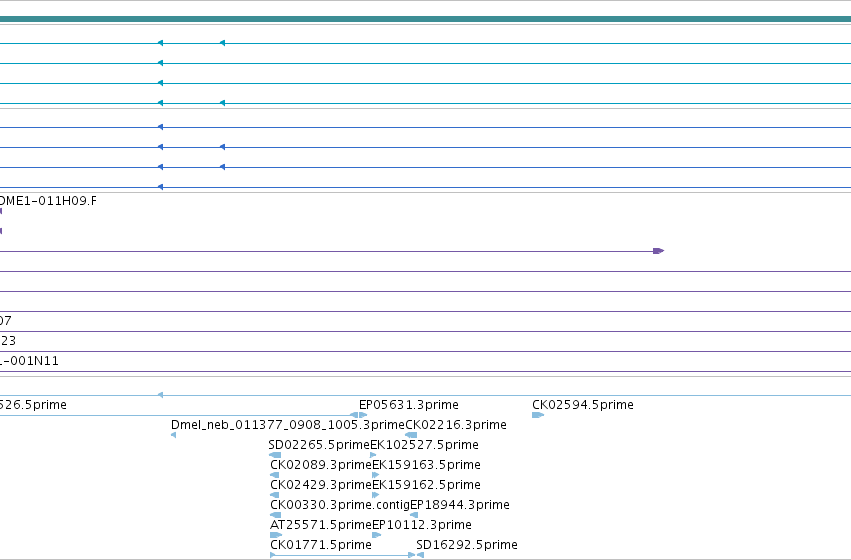Image resolution: width=851 pixels, height=560 pixels.
Task: Click the feature glyph under EP10112.3prime
Action: point(376,535)
